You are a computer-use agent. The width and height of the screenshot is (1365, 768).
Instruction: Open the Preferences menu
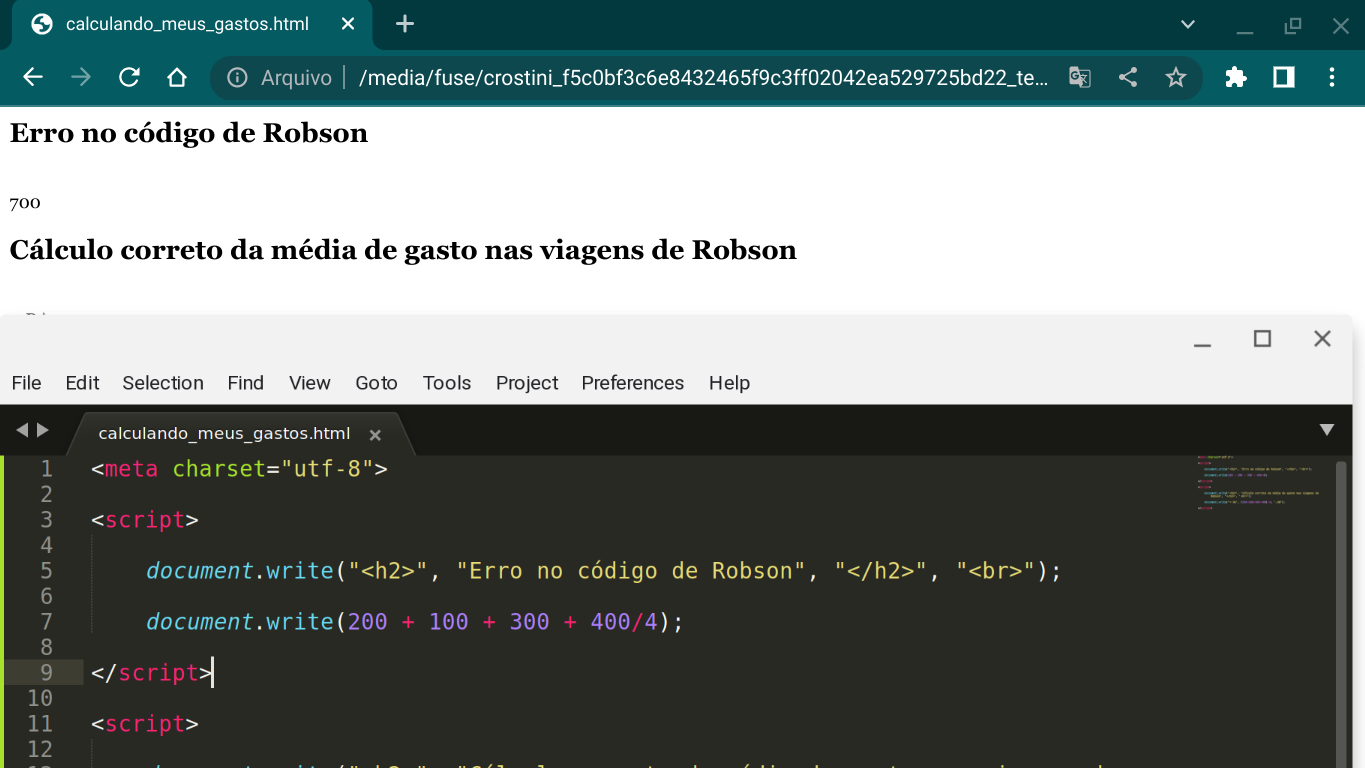[x=633, y=383]
